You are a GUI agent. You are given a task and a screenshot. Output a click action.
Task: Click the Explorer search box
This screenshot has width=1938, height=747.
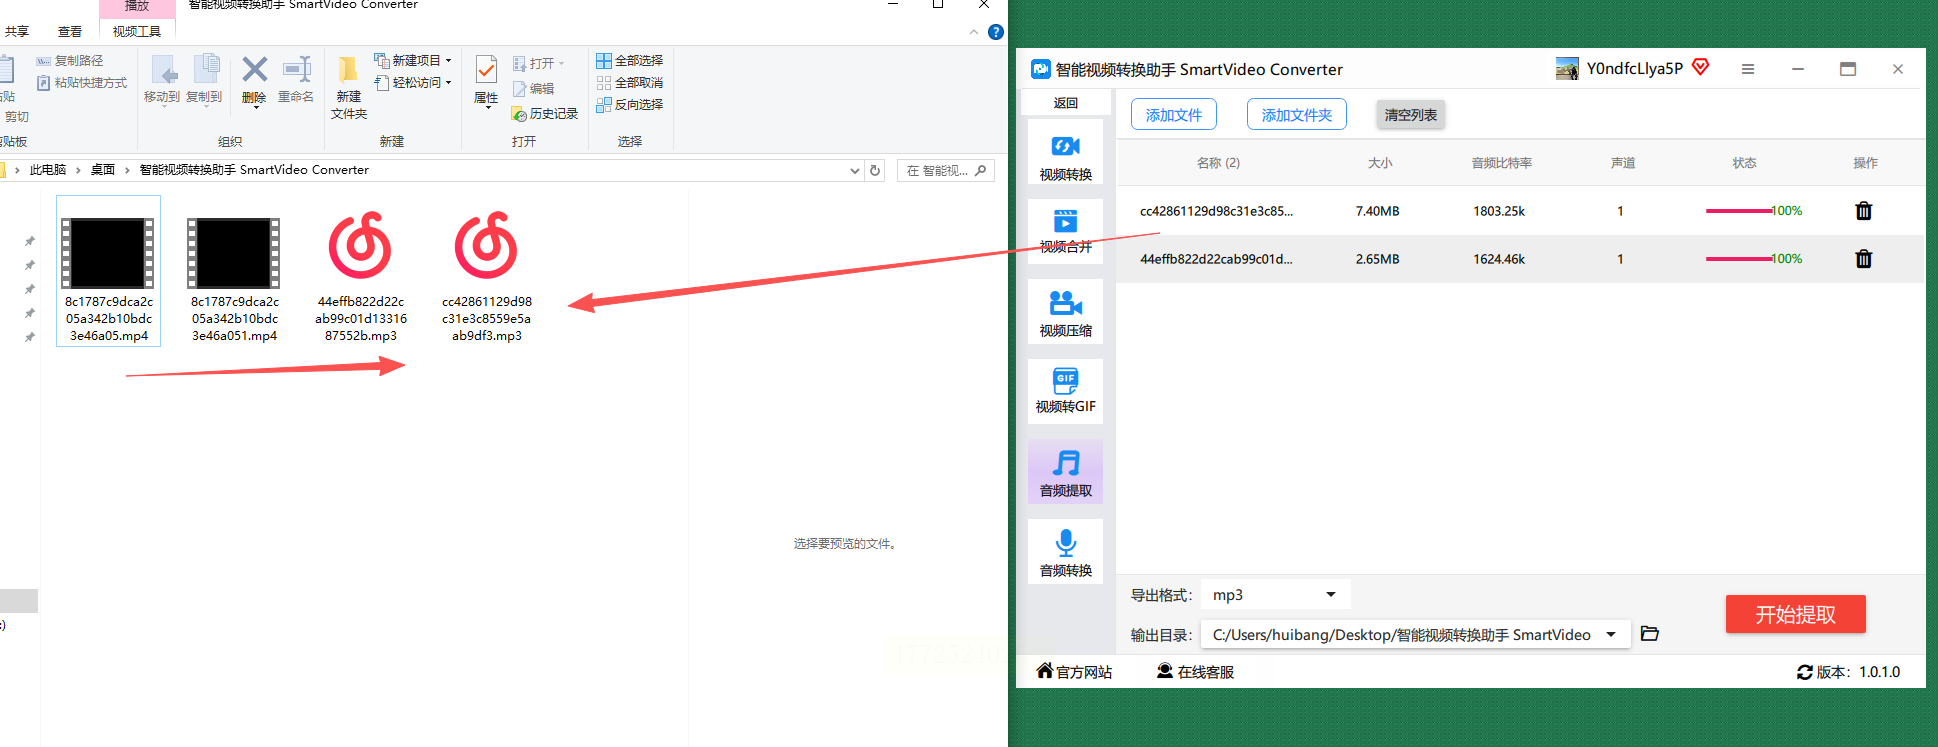945,170
